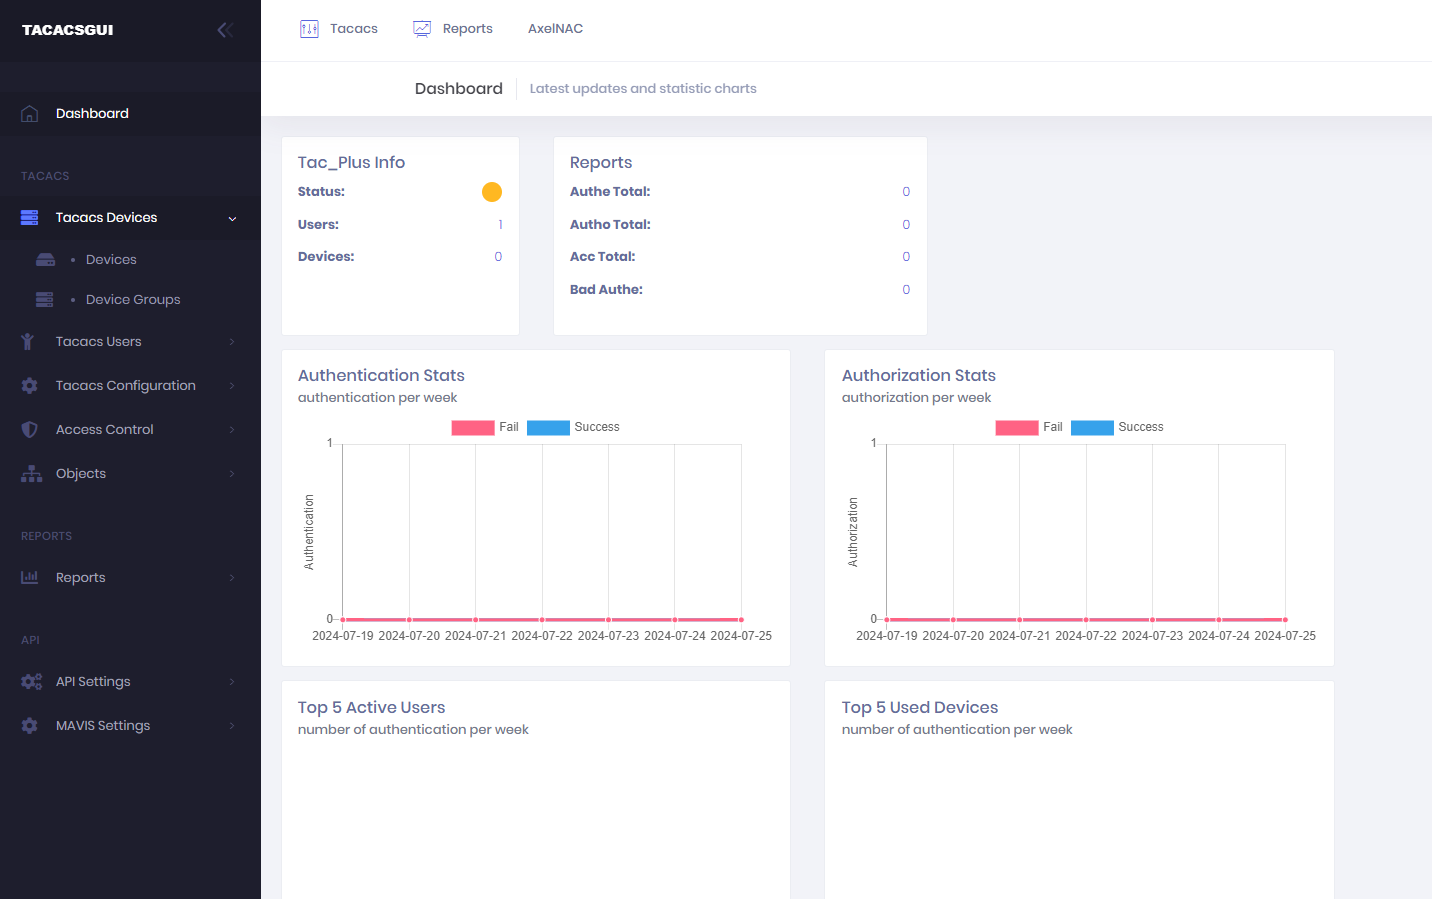Click the API Settings gears icon

(x=32, y=682)
